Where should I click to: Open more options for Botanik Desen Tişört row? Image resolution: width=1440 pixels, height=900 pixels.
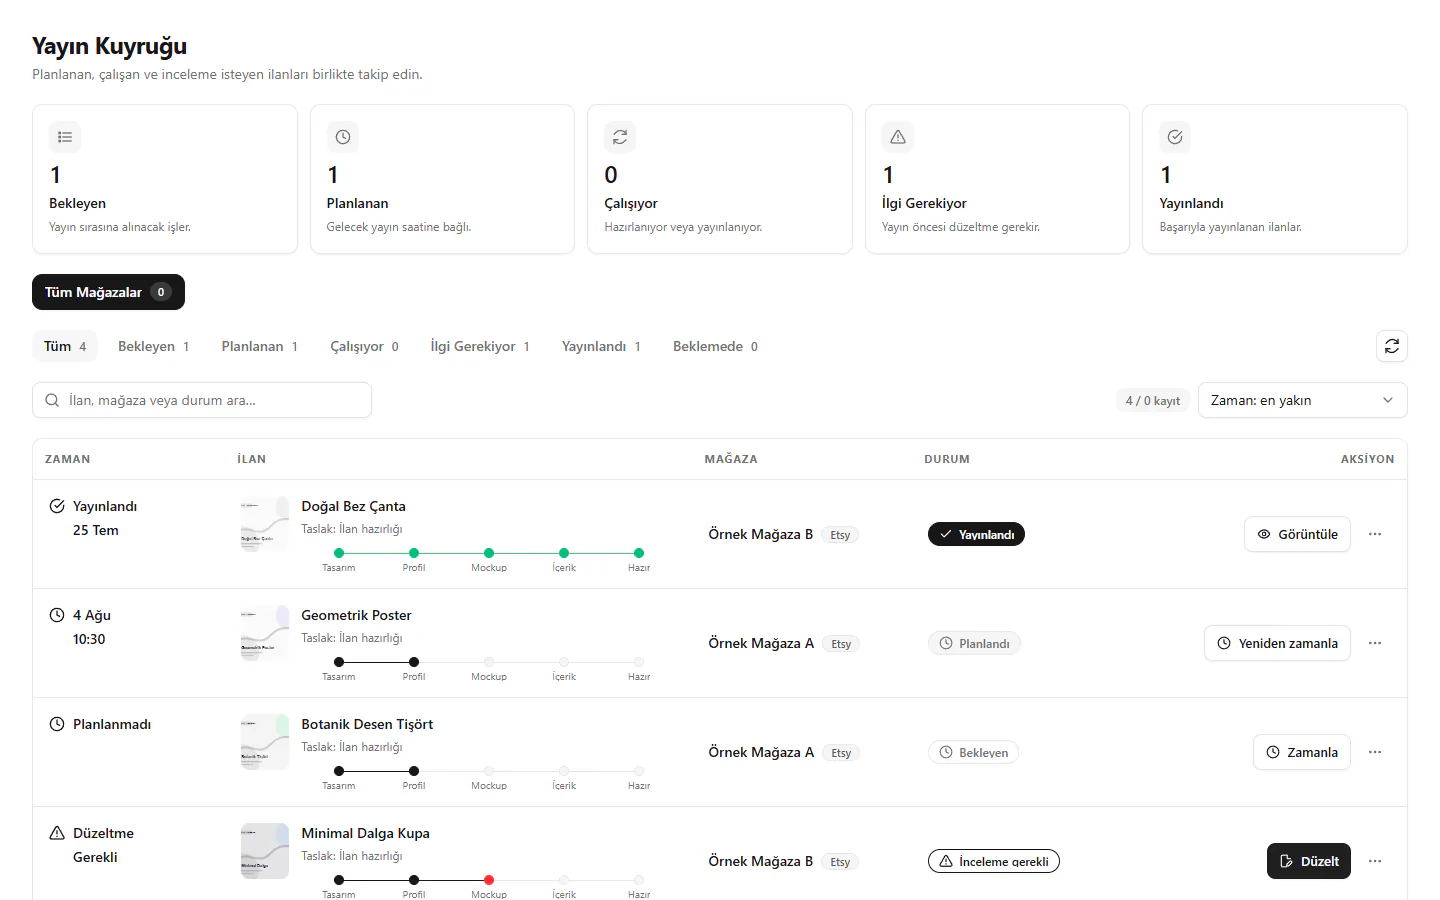[x=1375, y=752]
